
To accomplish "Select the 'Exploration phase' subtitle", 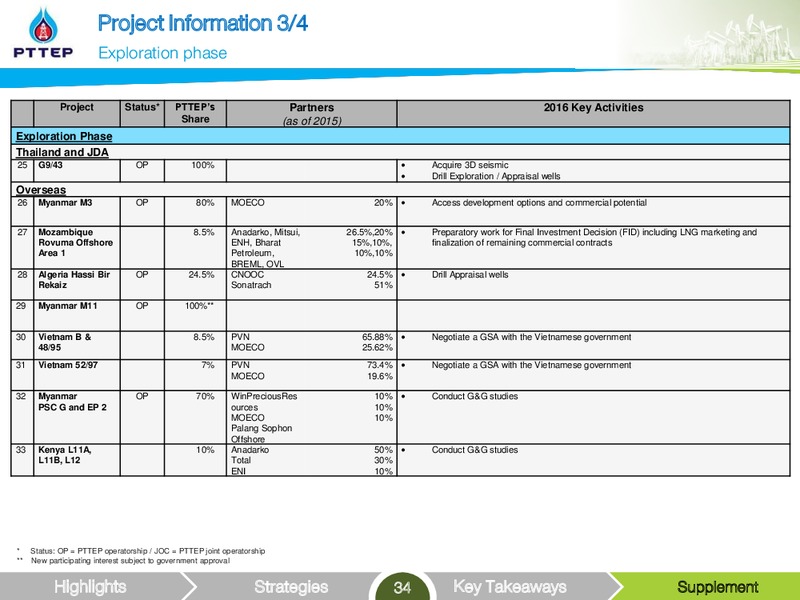I will click(x=163, y=53).
